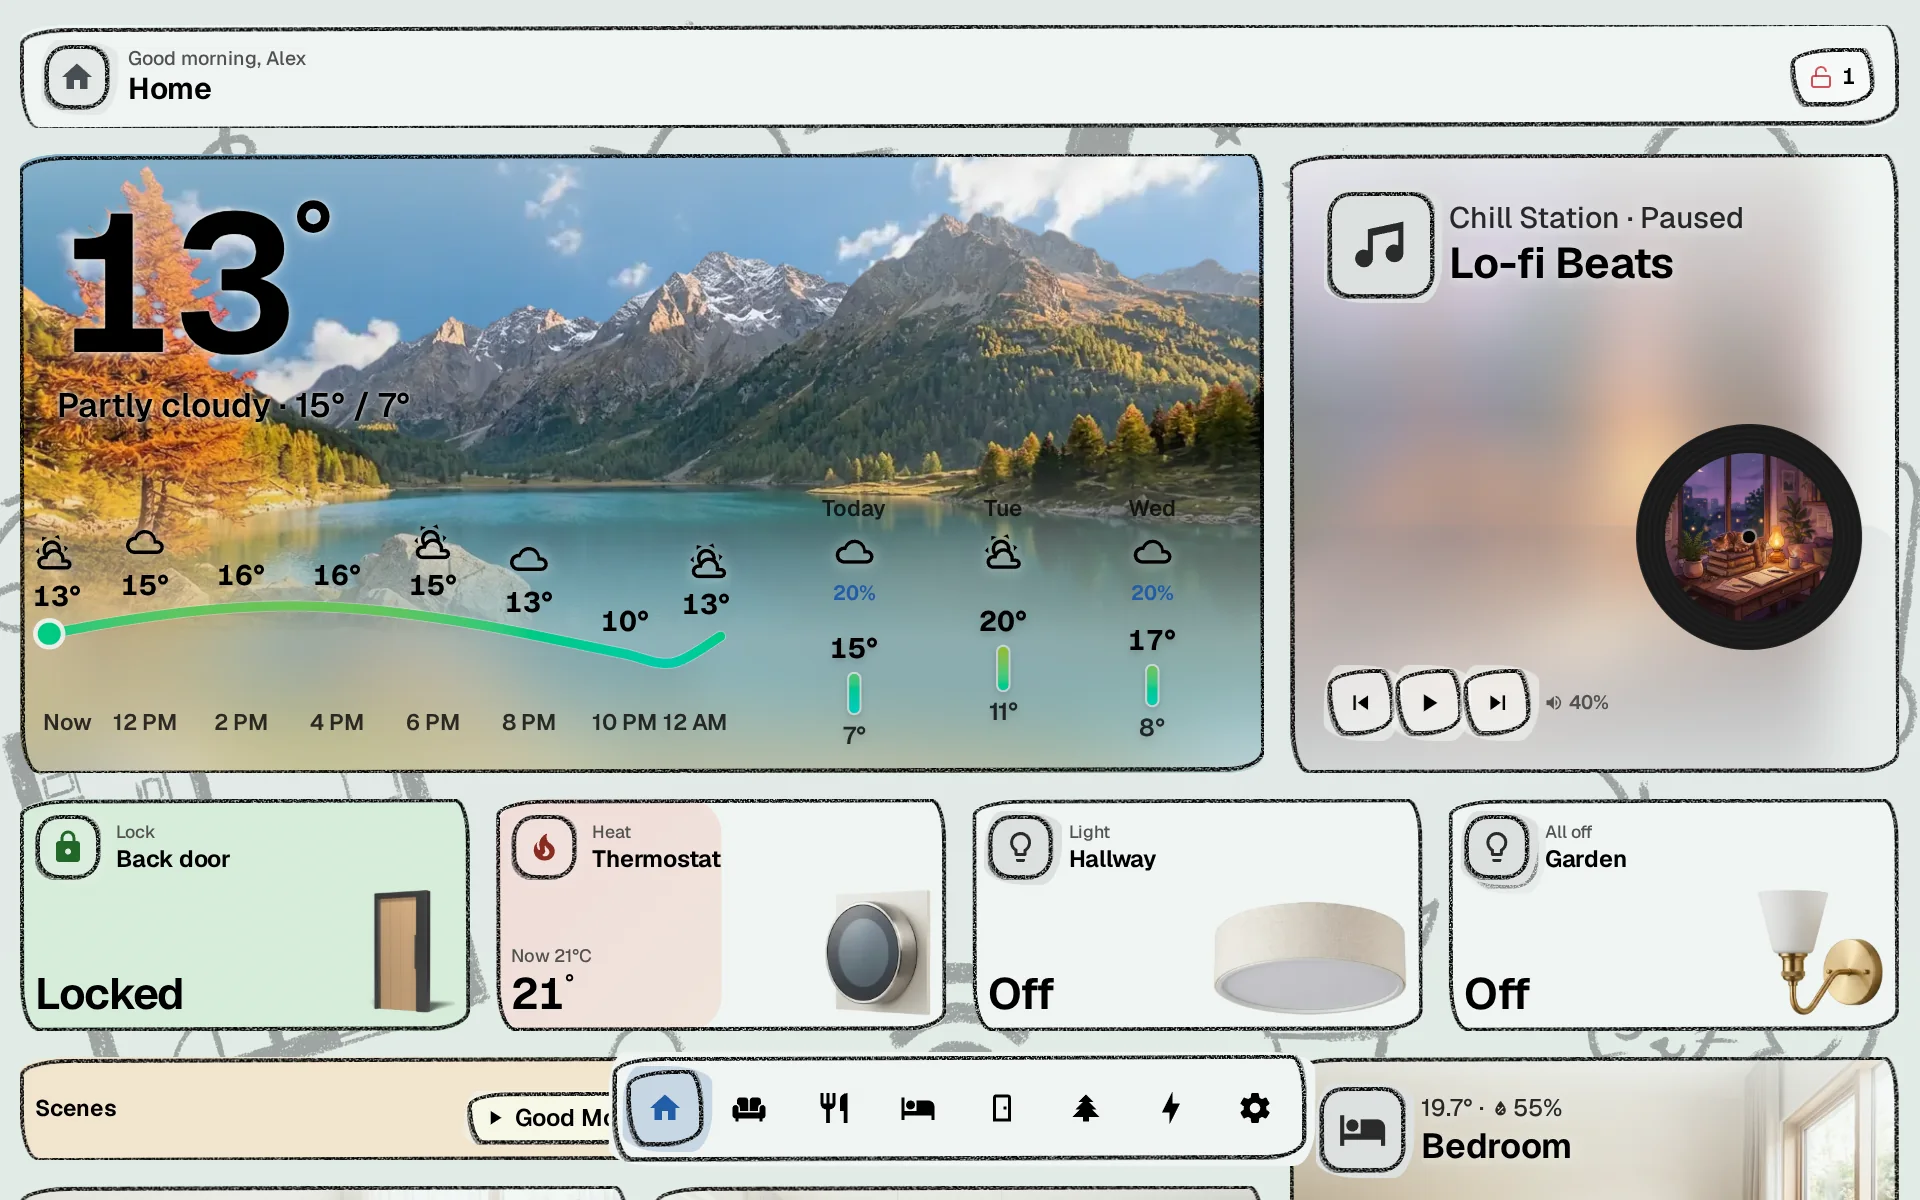
Task: Click the Good morning, Alex greeting
Action: tap(217, 58)
